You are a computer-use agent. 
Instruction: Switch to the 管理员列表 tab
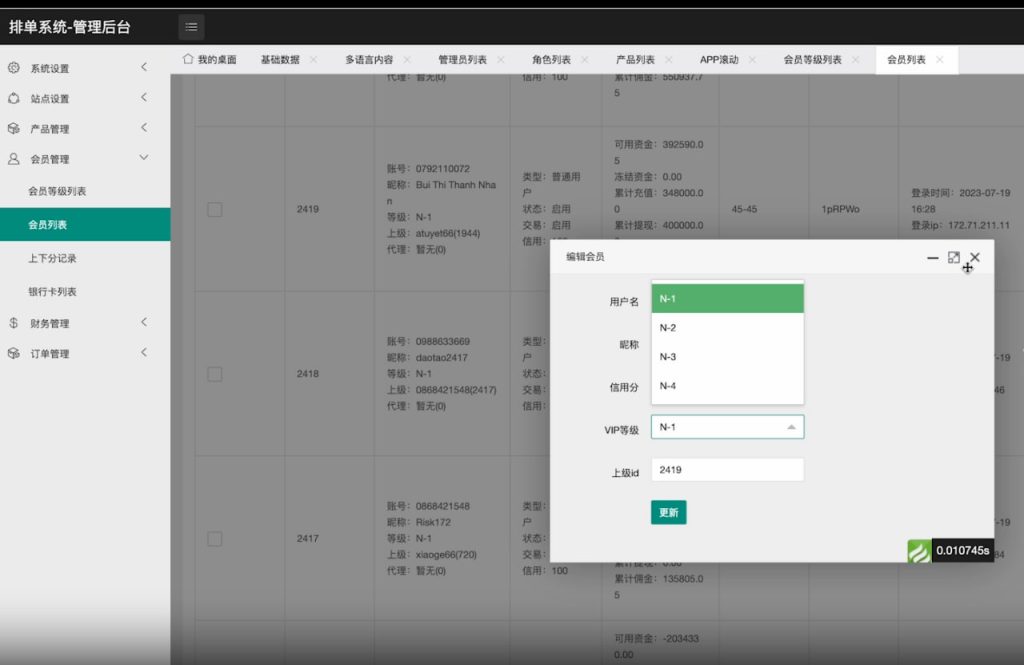[x=462, y=59]
